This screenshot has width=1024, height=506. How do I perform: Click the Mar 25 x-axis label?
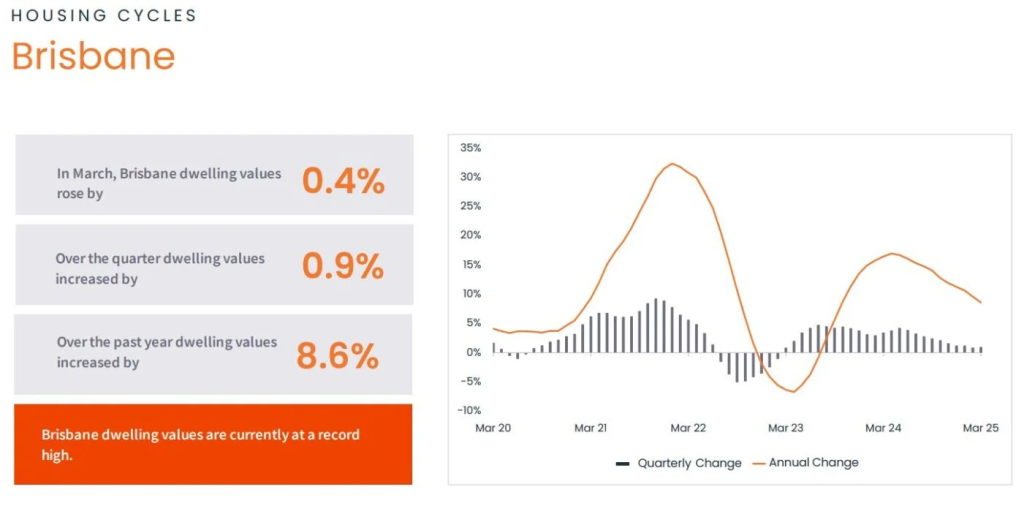(x=980, y=428)
